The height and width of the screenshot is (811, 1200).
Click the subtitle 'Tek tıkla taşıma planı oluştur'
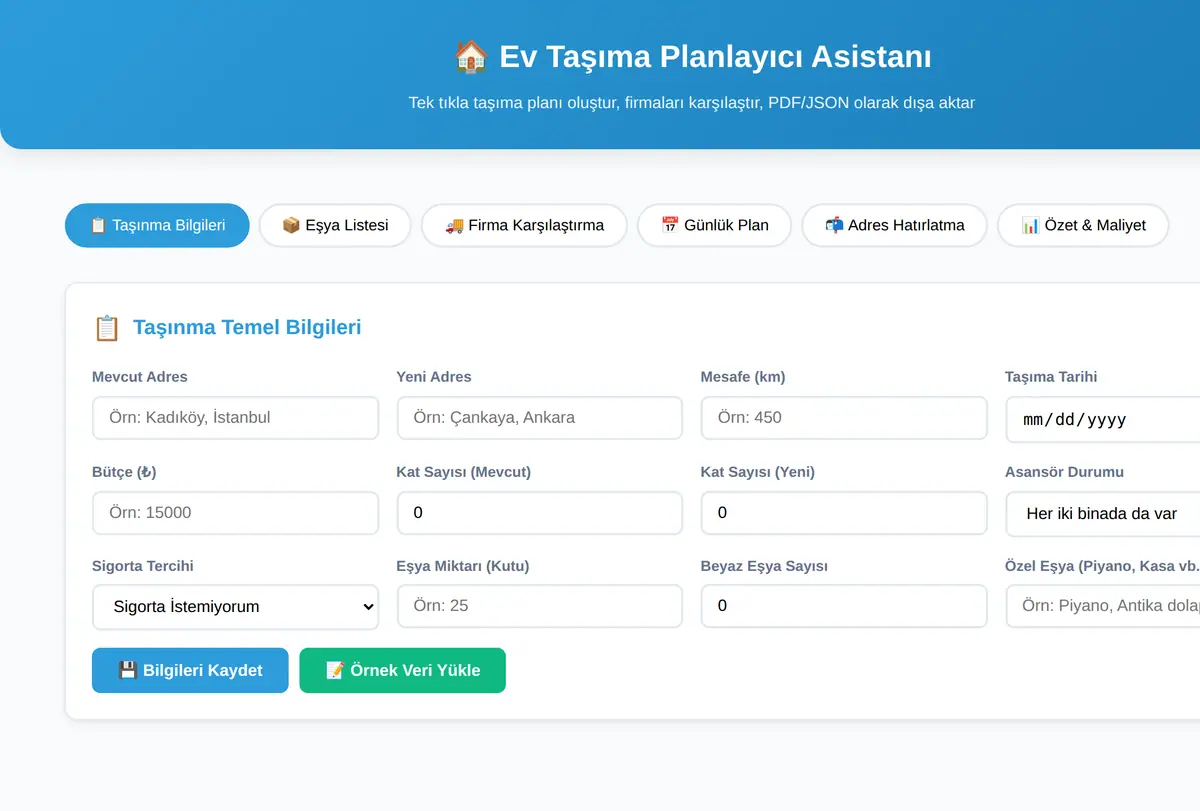[x=510, y=102]
